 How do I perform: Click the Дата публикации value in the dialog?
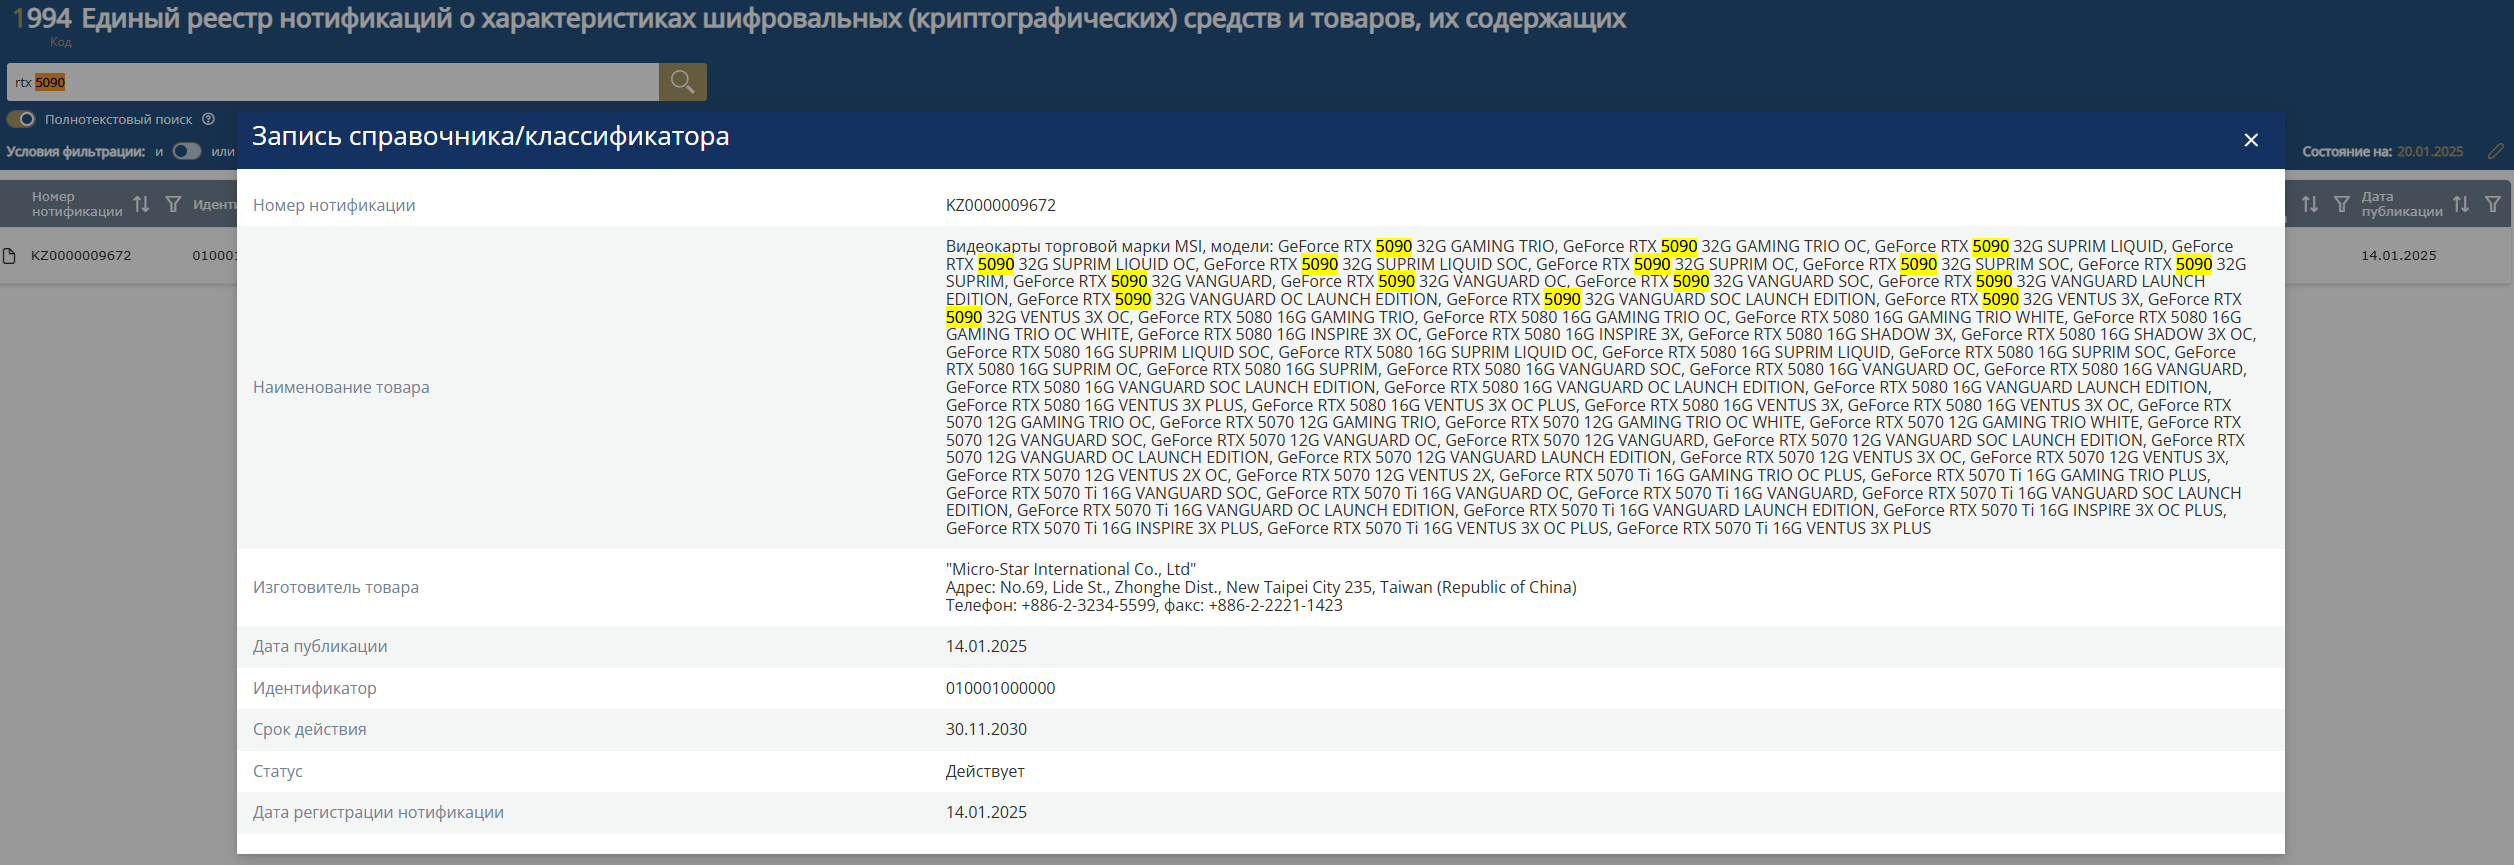click(x=986, y=646)
